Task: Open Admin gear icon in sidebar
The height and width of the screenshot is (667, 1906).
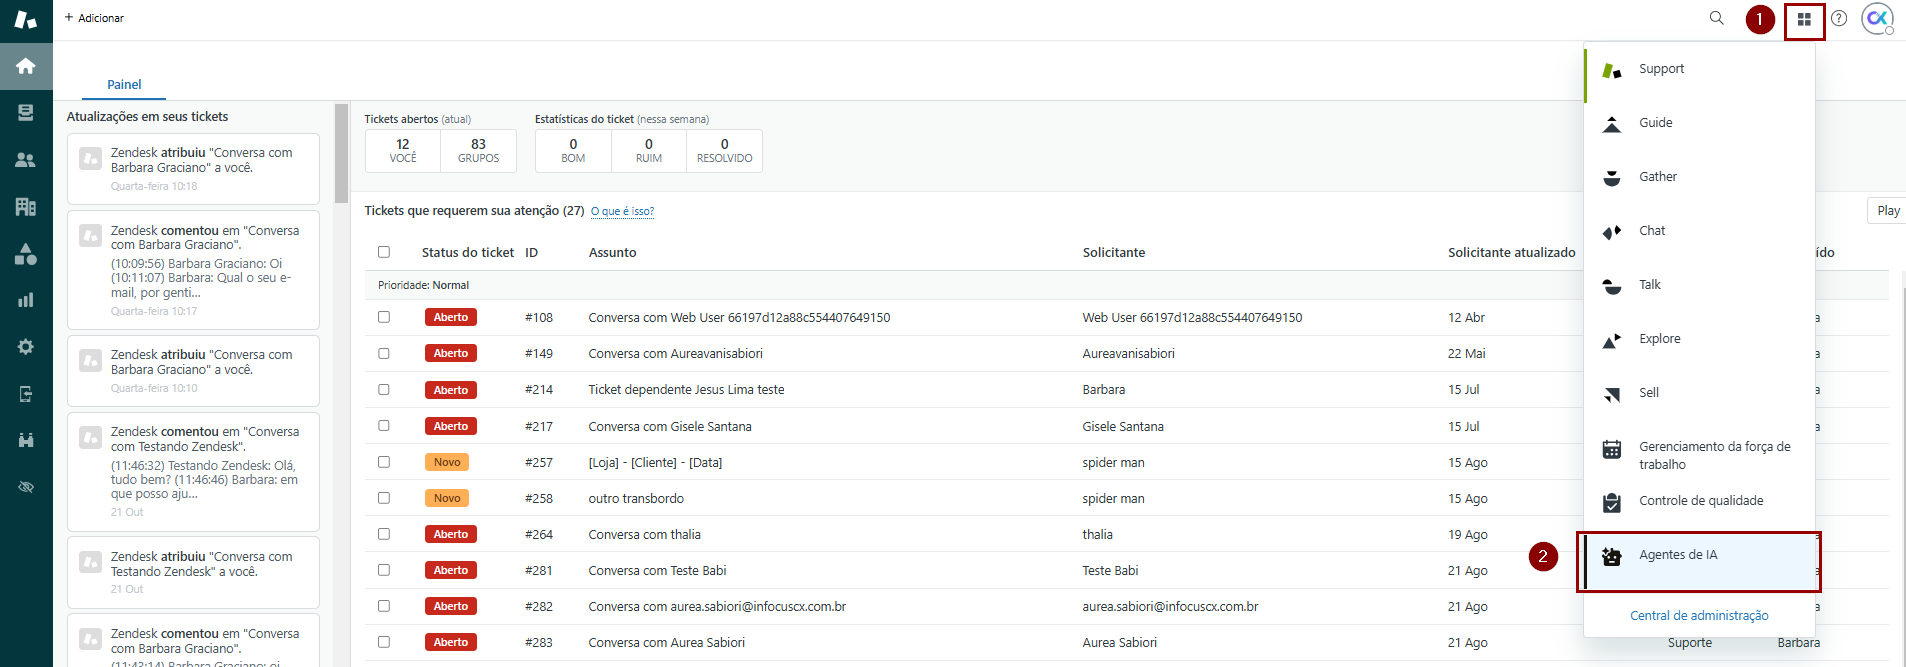Action: 26,347
